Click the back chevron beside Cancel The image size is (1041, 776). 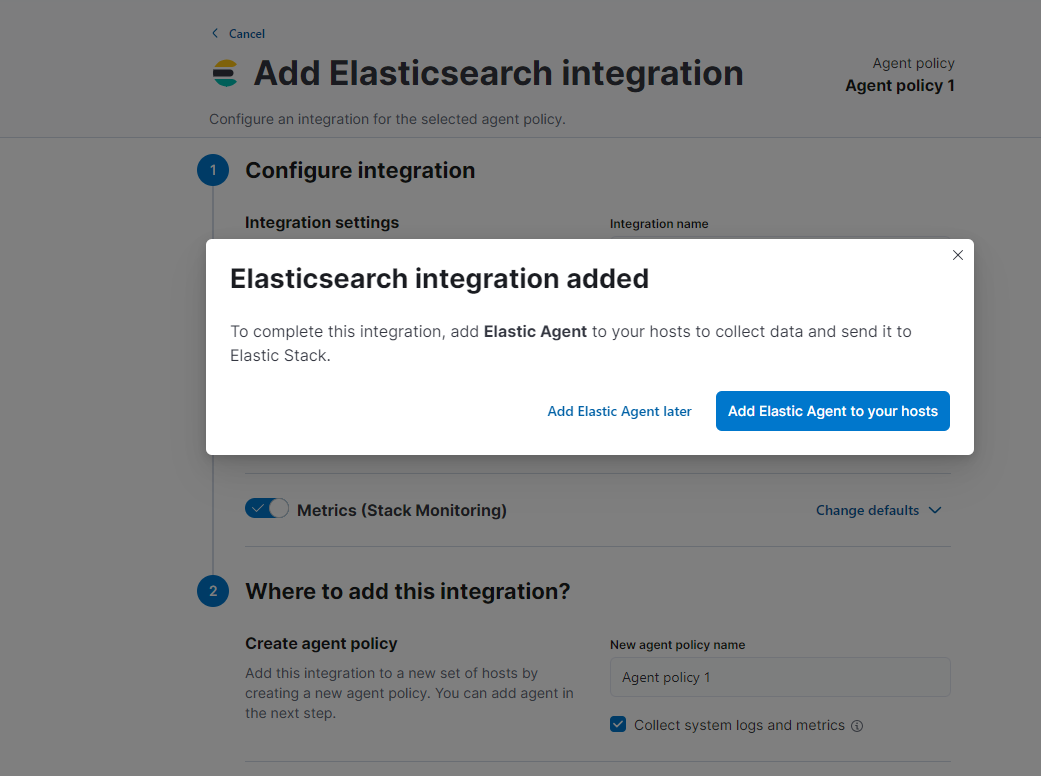215,33
